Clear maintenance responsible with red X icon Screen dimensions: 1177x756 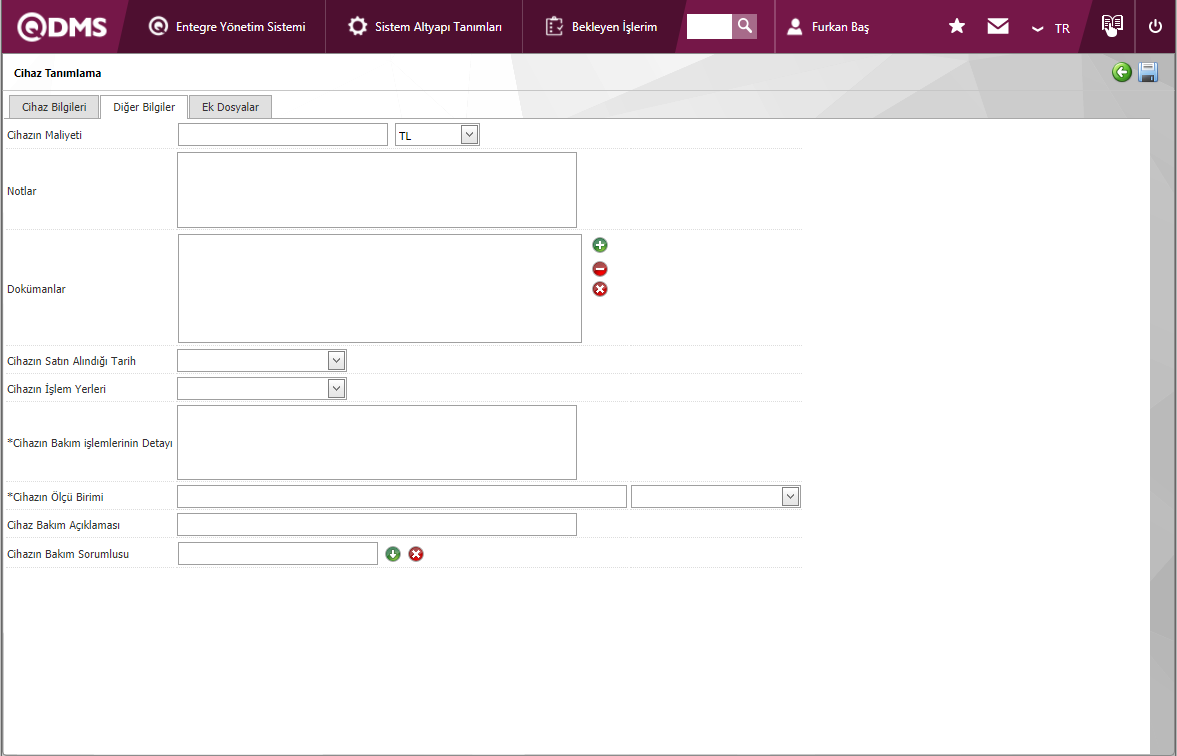pyautogui.click(x=416, y=554)
